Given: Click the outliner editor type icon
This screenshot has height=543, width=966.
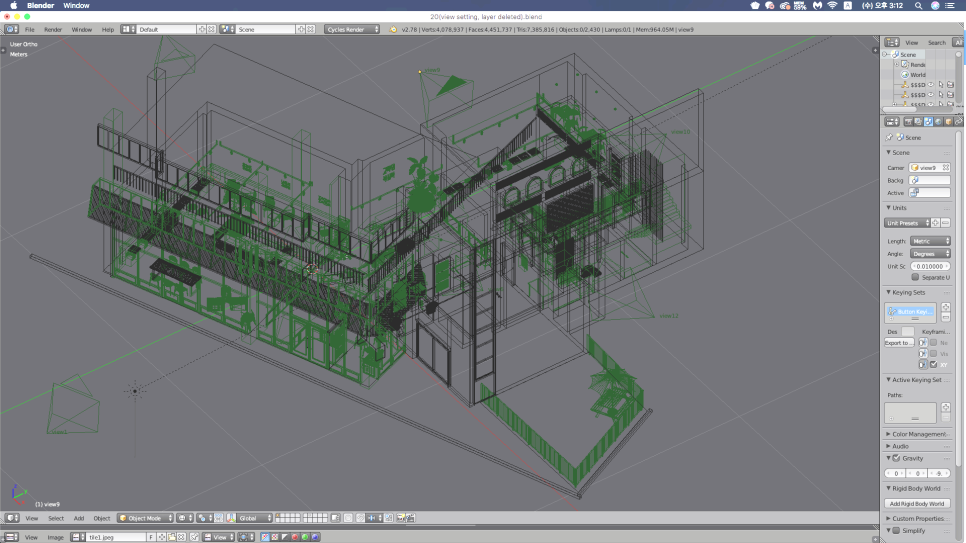Looking at the screenshot, I should (891, 42).
